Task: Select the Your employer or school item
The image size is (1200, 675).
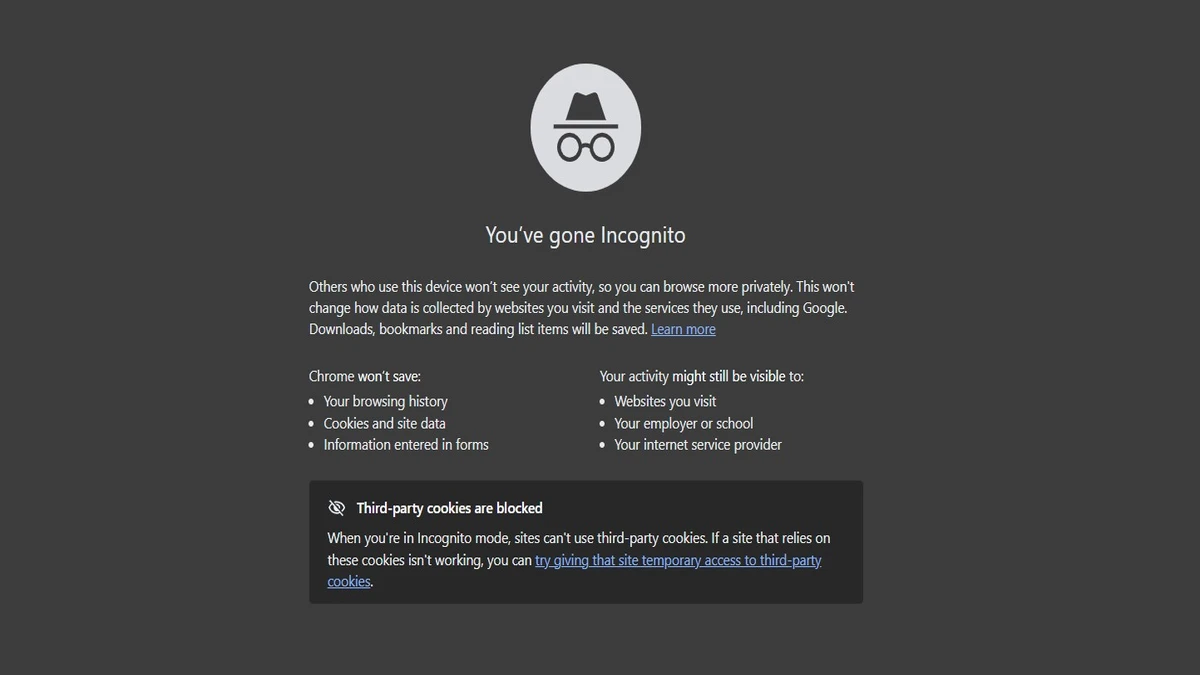Action: pyautogui.click(x=683, y=423)
